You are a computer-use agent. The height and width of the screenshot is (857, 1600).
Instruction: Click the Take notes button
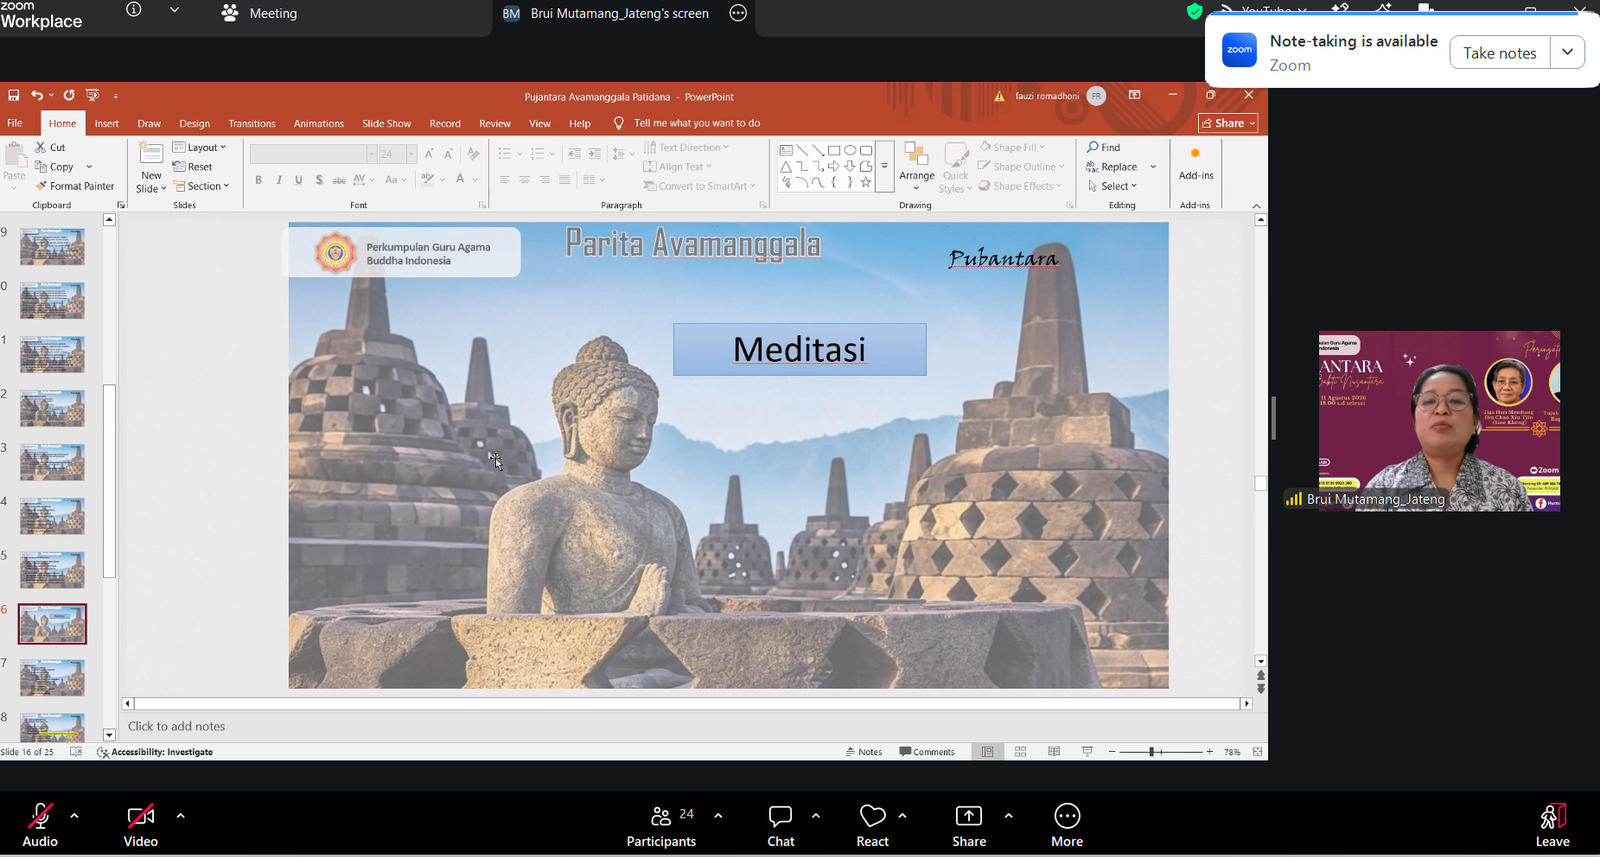(1500, 53)
